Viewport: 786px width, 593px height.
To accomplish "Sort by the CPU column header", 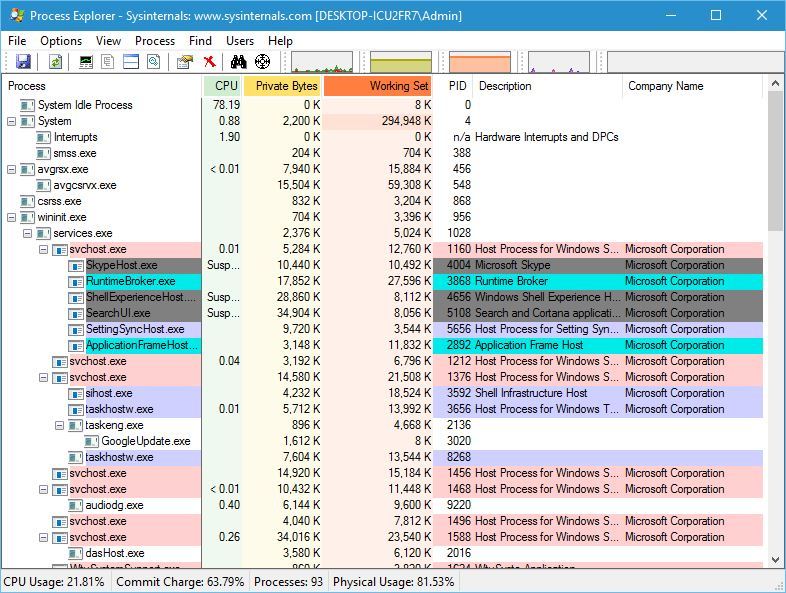I will 222,86.
